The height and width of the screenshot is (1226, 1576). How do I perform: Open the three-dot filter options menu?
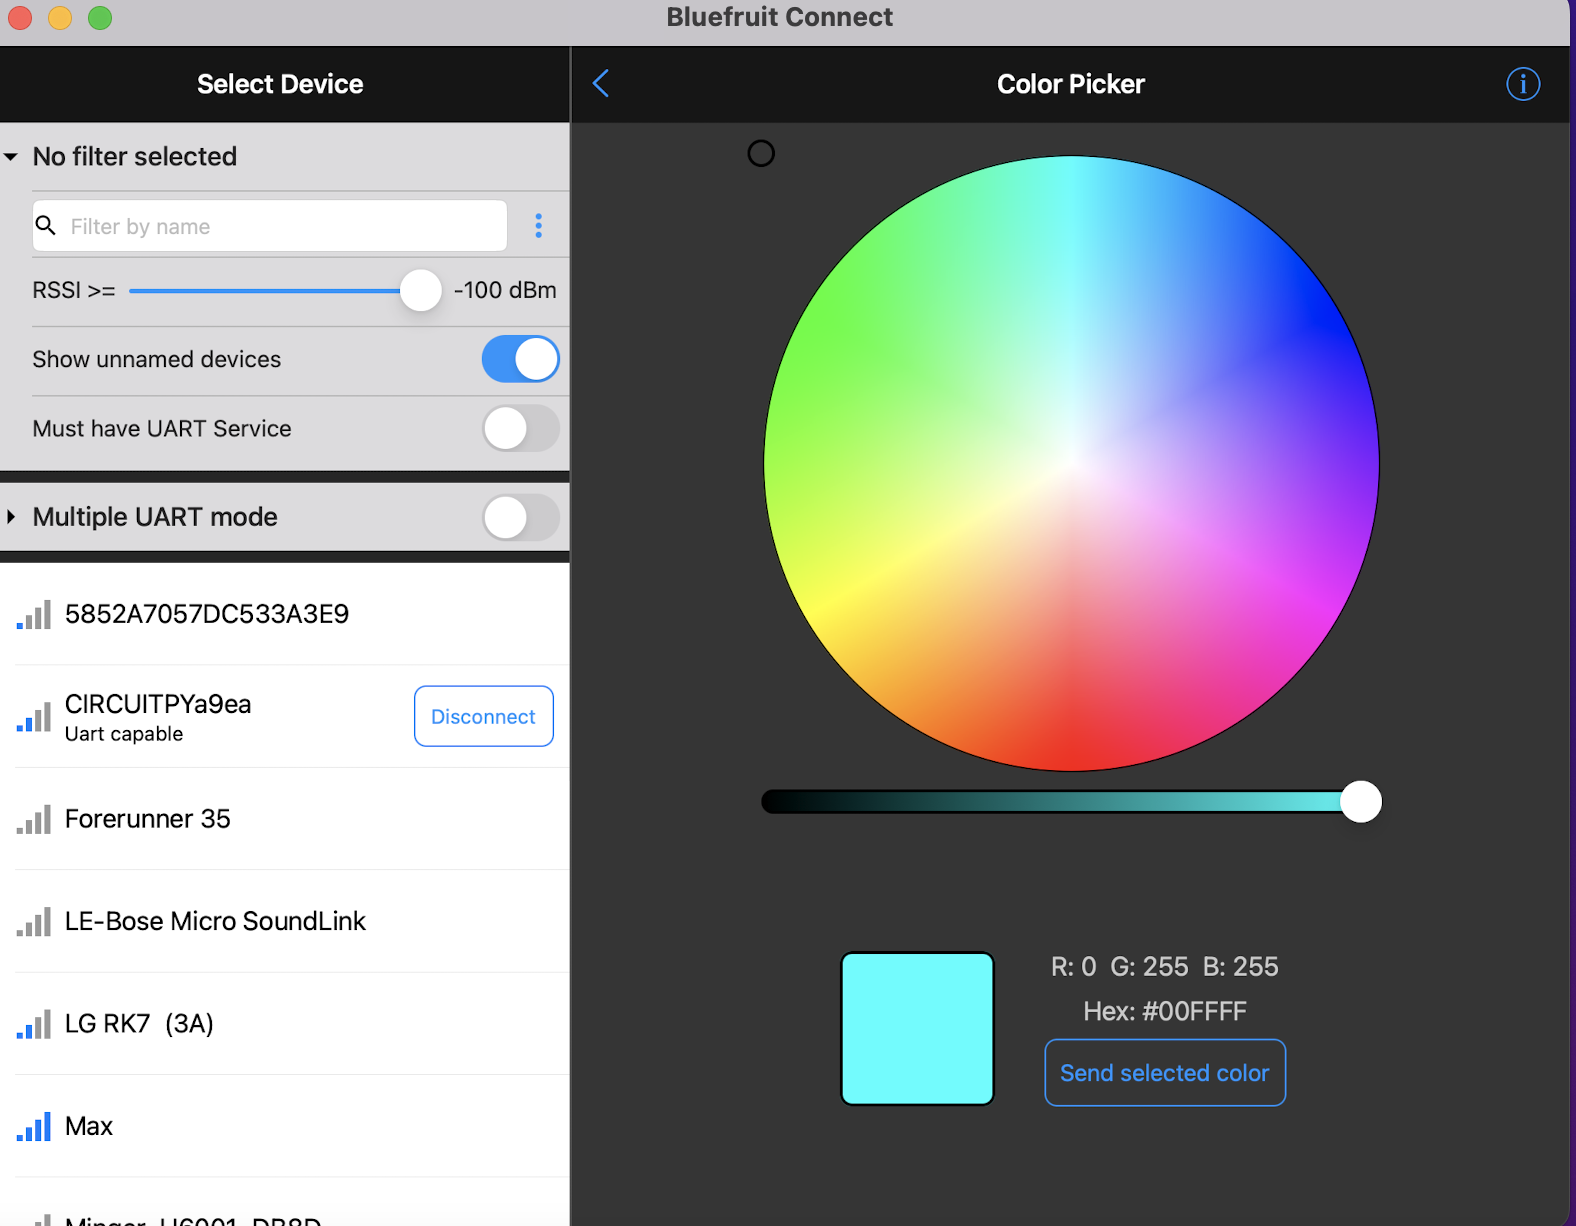point(538,226)
